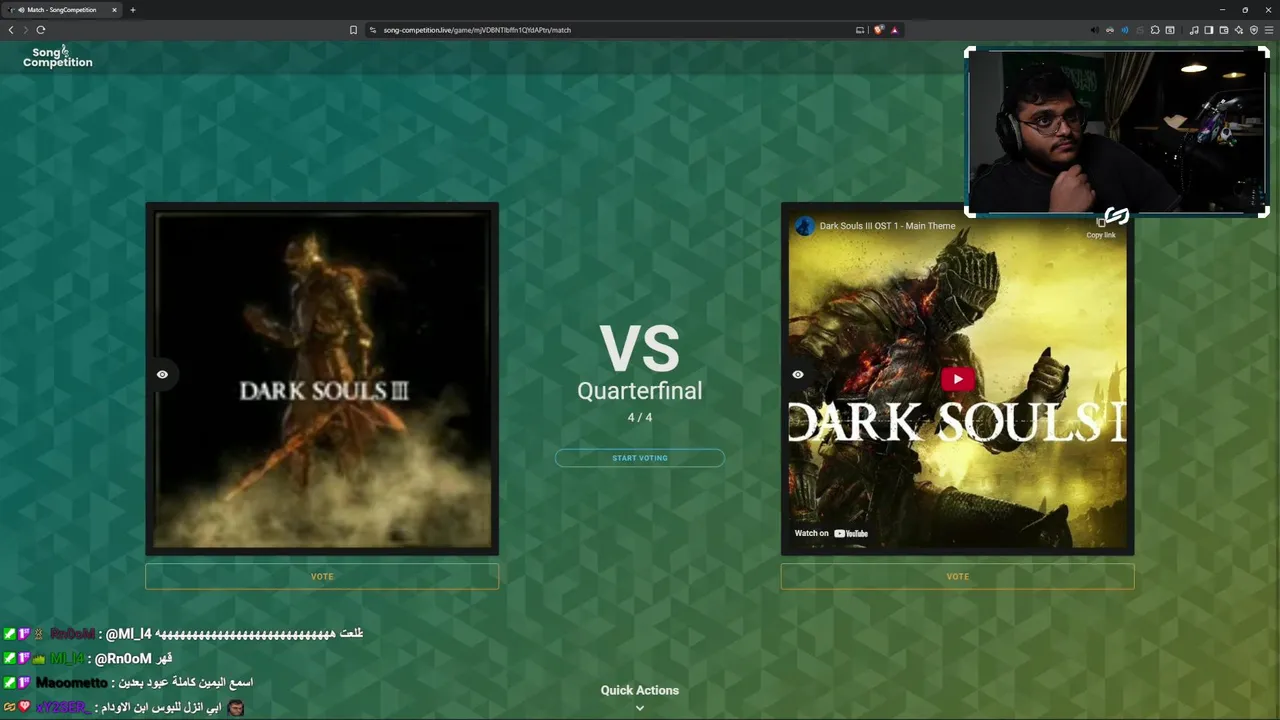Vote for the left Dark Souls III song
Viewport: 1280px width, 720px height.
[322, 576]
